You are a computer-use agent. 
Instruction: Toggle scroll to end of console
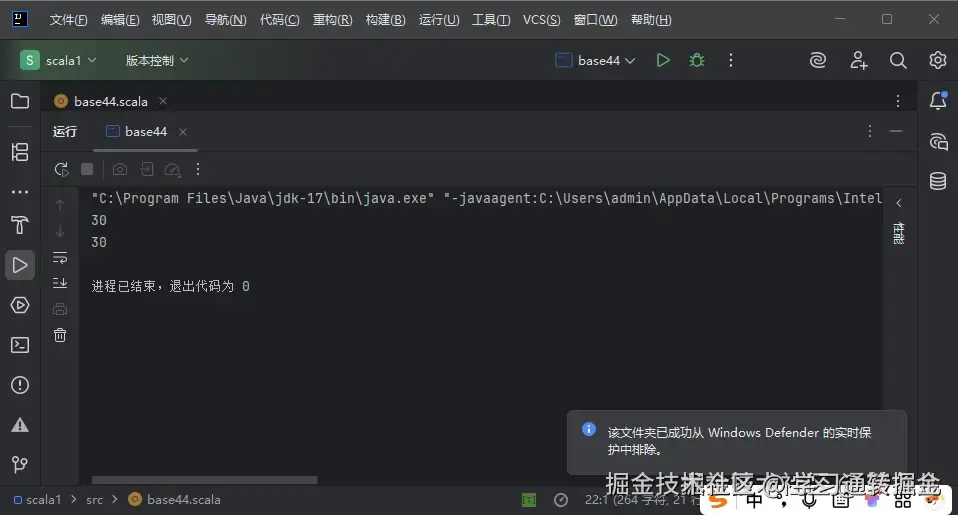[60, 283]
